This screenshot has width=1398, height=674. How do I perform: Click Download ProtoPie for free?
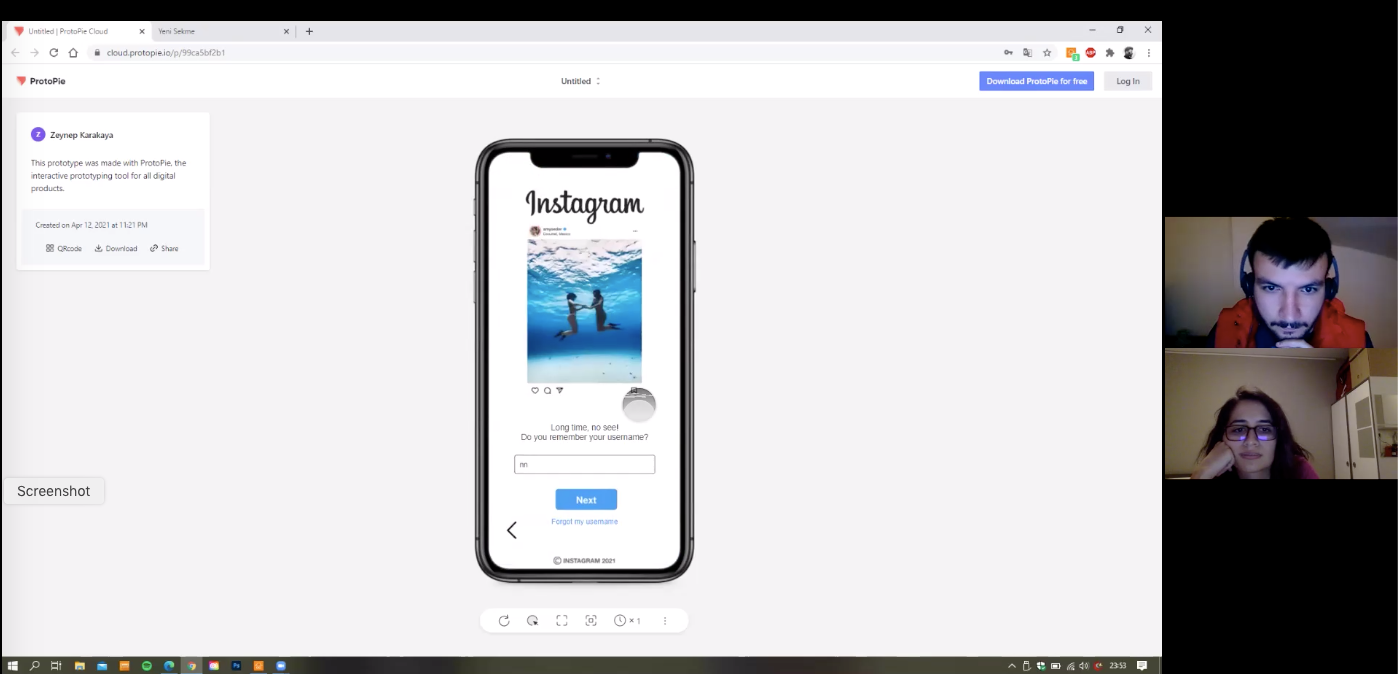tap(1036, 81)
